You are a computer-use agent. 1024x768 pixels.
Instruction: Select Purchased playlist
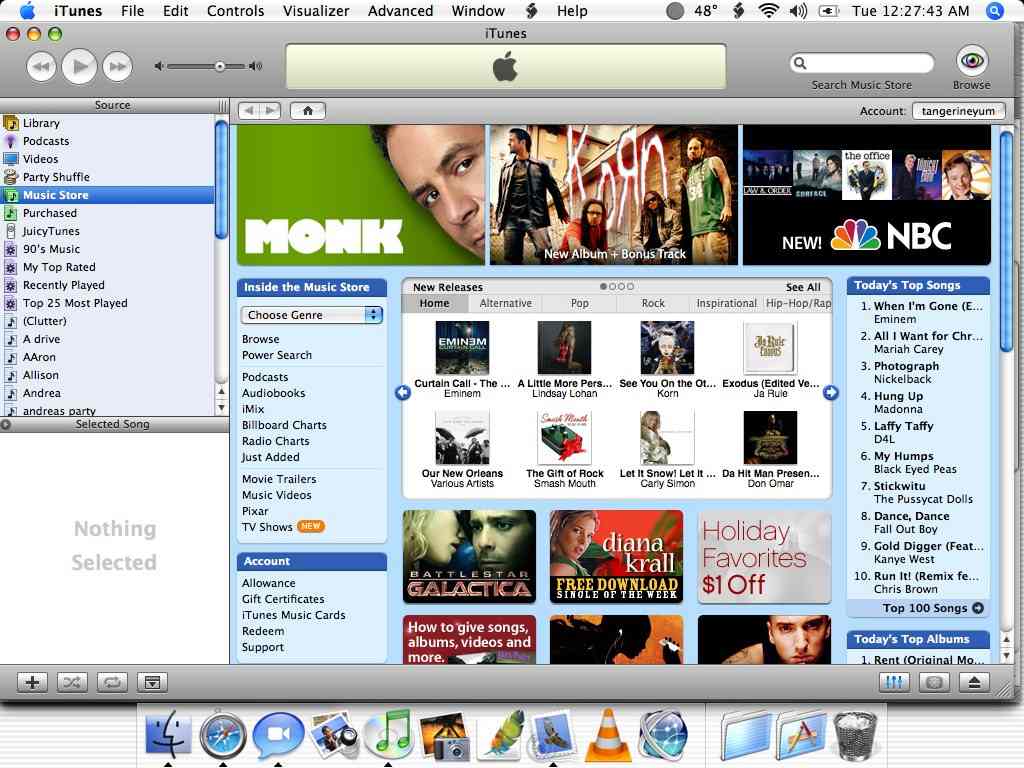(x=107, y=213)
